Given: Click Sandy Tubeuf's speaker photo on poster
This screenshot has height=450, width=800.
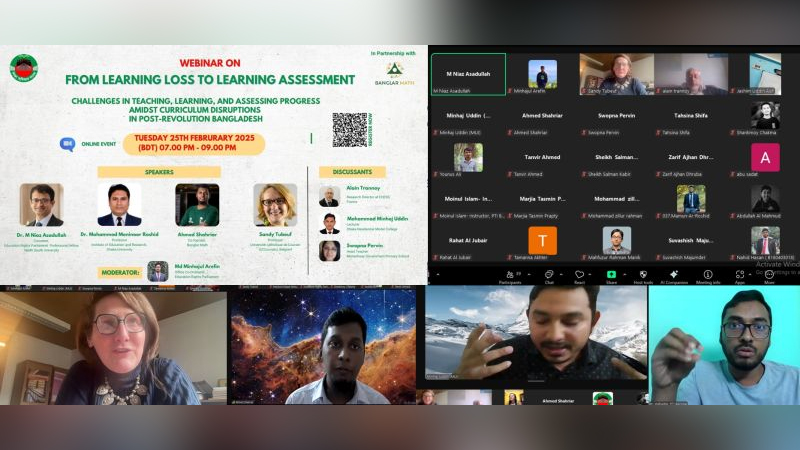Looking at the screenshot, I should tap(275, 205).
